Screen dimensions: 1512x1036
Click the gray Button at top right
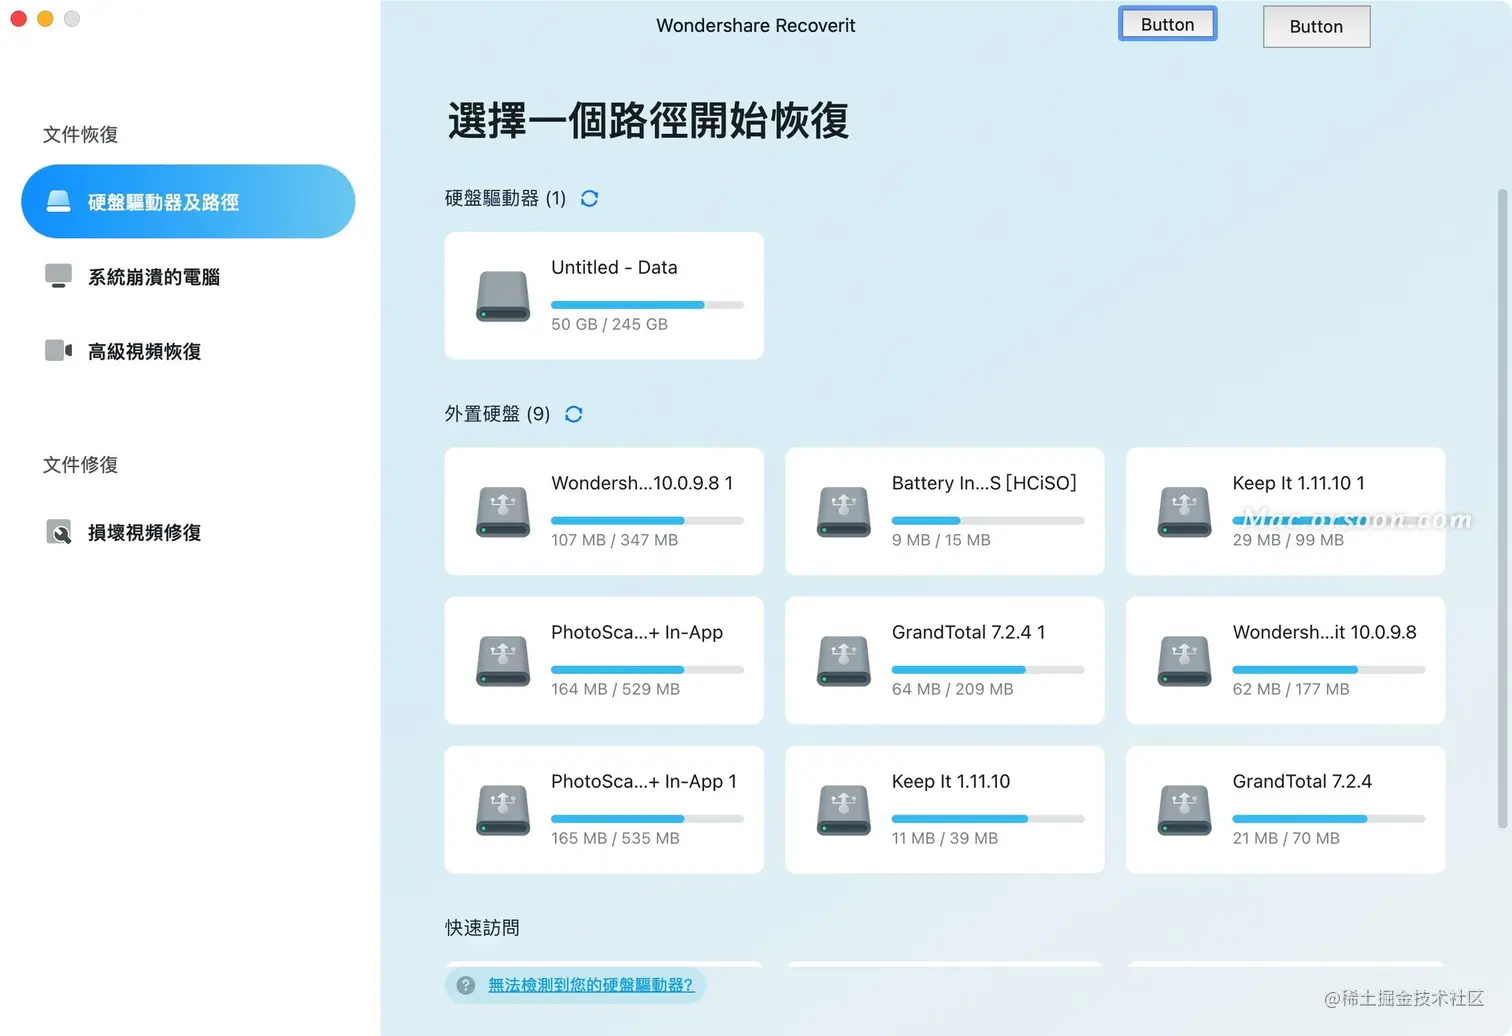(x=1316, y=27)
